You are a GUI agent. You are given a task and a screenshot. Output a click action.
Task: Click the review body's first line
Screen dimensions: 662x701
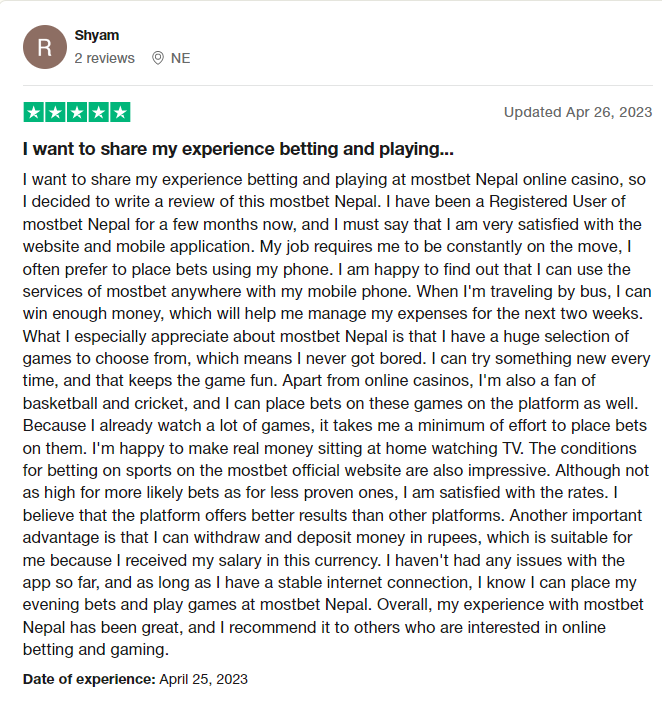point(334,180)
